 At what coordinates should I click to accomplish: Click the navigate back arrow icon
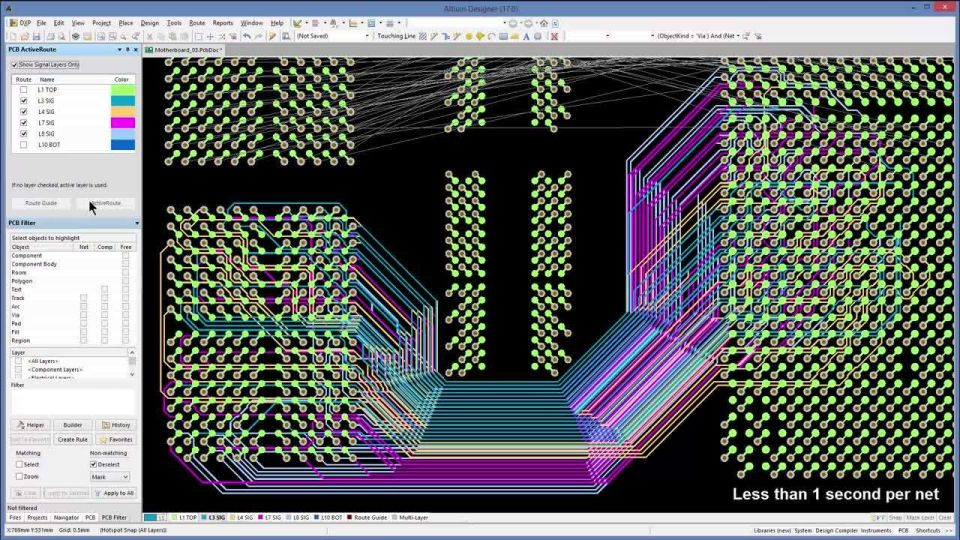click(x=513, y=23)
